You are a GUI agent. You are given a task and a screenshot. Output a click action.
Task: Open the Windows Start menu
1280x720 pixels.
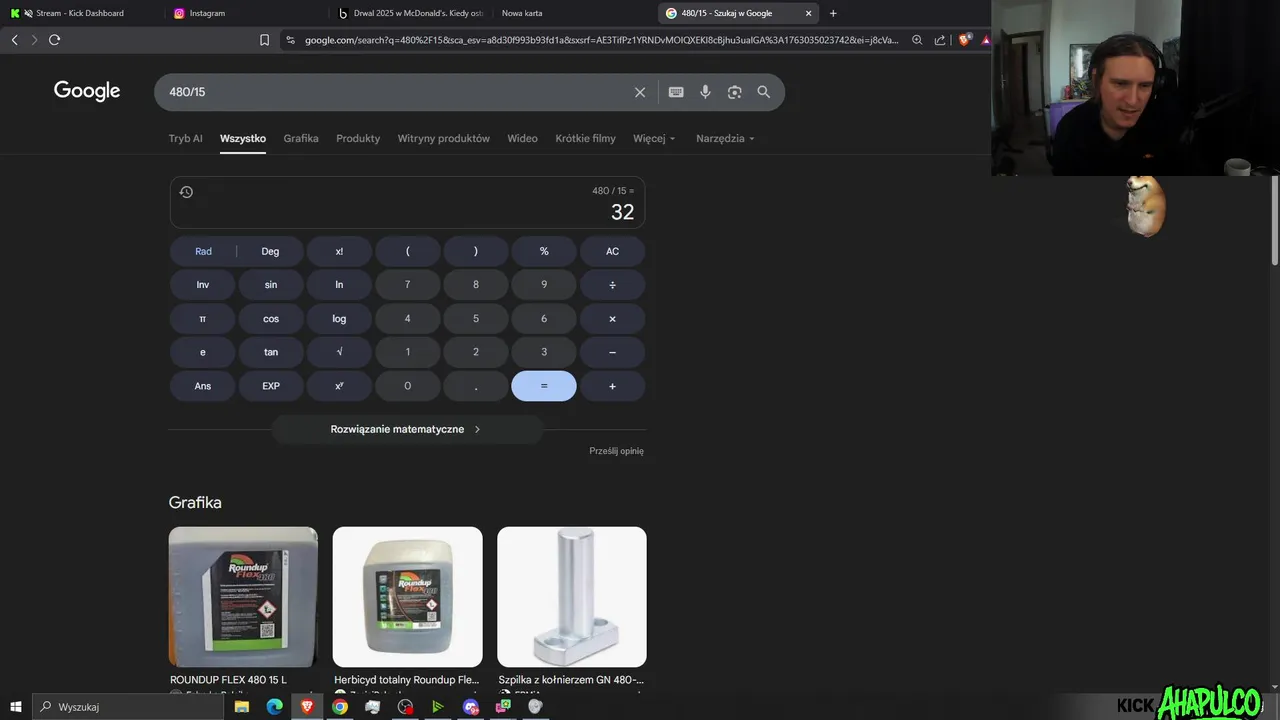click(16, 706)
